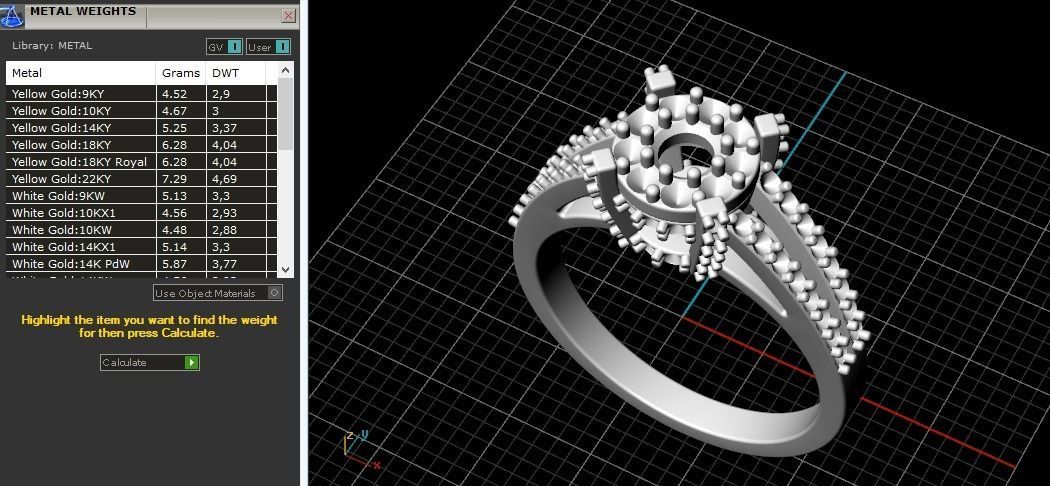Click the 3,37 DWT value
Viewport: 1050px width, 486px height.
[224, 128]
